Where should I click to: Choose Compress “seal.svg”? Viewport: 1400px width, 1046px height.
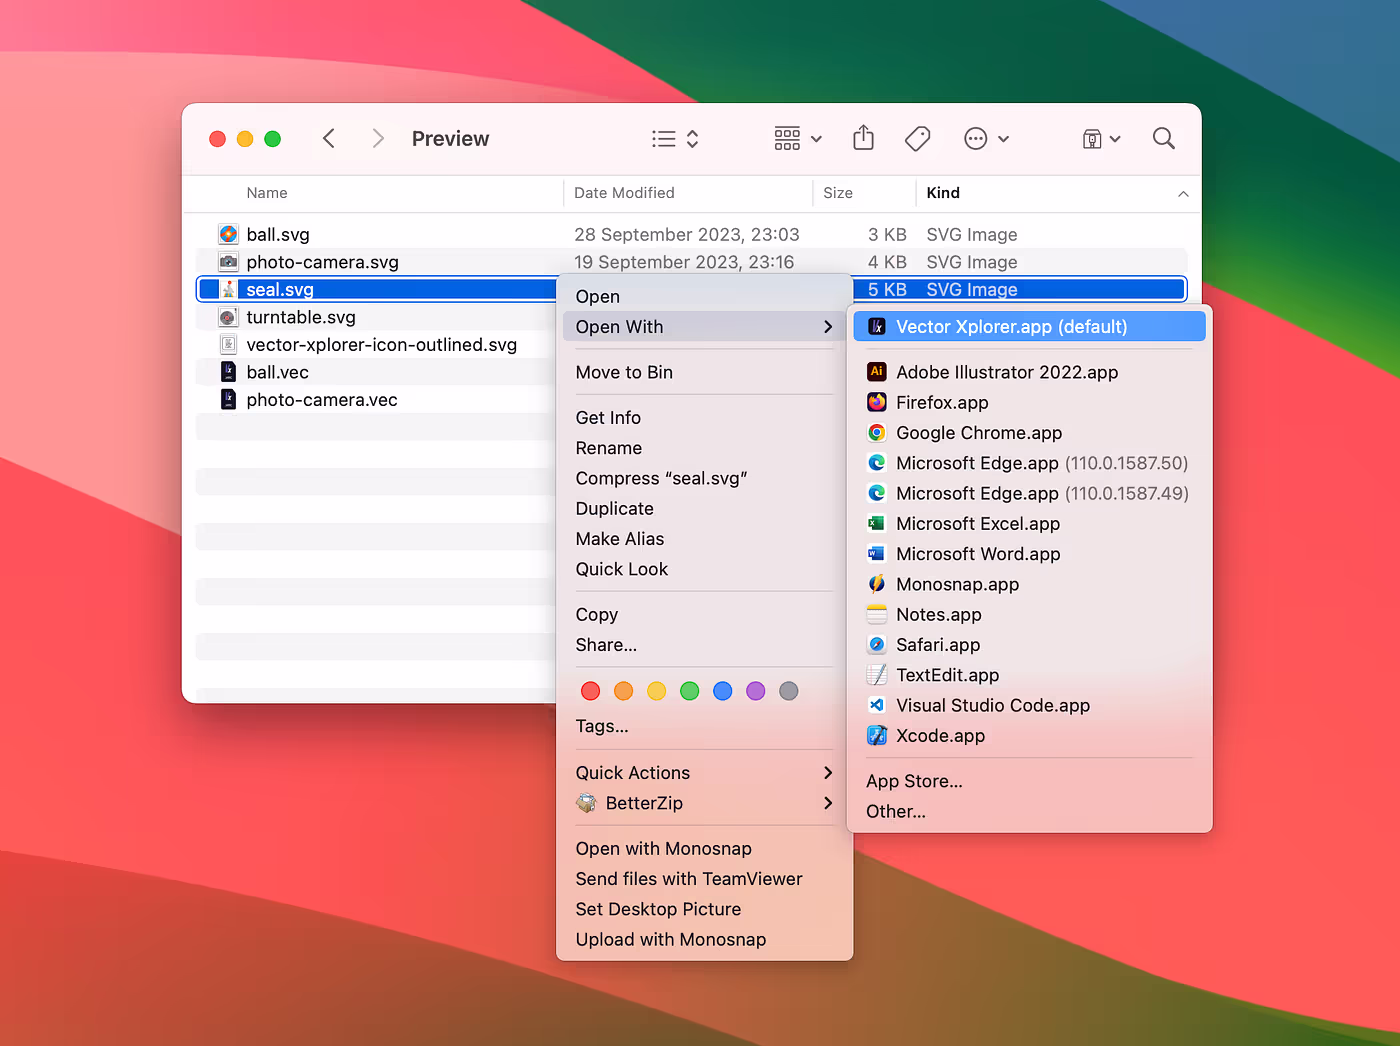click(x=704, y=478)
